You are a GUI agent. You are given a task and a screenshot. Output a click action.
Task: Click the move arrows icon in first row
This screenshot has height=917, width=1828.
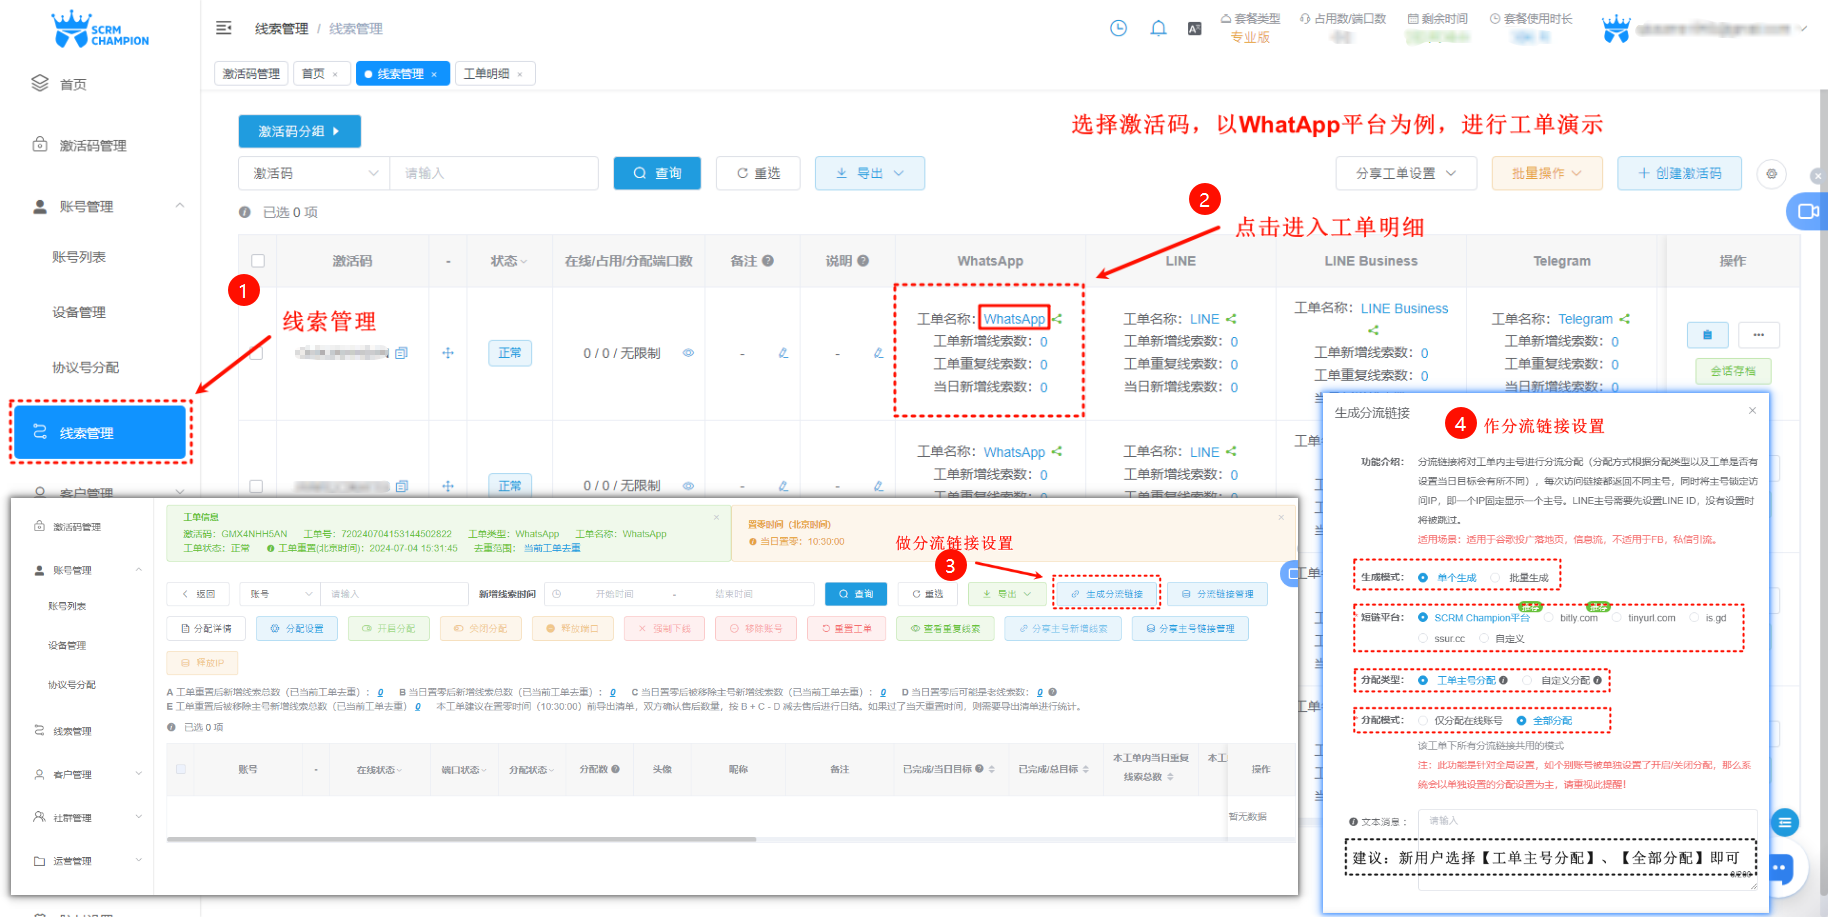pyautogui.click(x=448, y=353)
